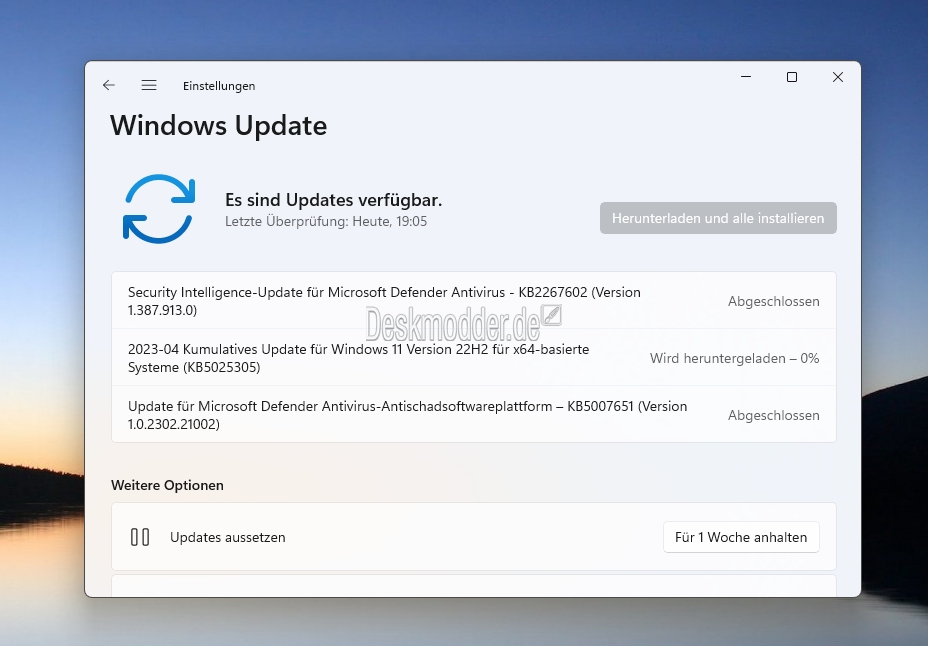Open the hamburger navigation menu
The width and height of the screenshot is (928, 646).
click(149, 85)
